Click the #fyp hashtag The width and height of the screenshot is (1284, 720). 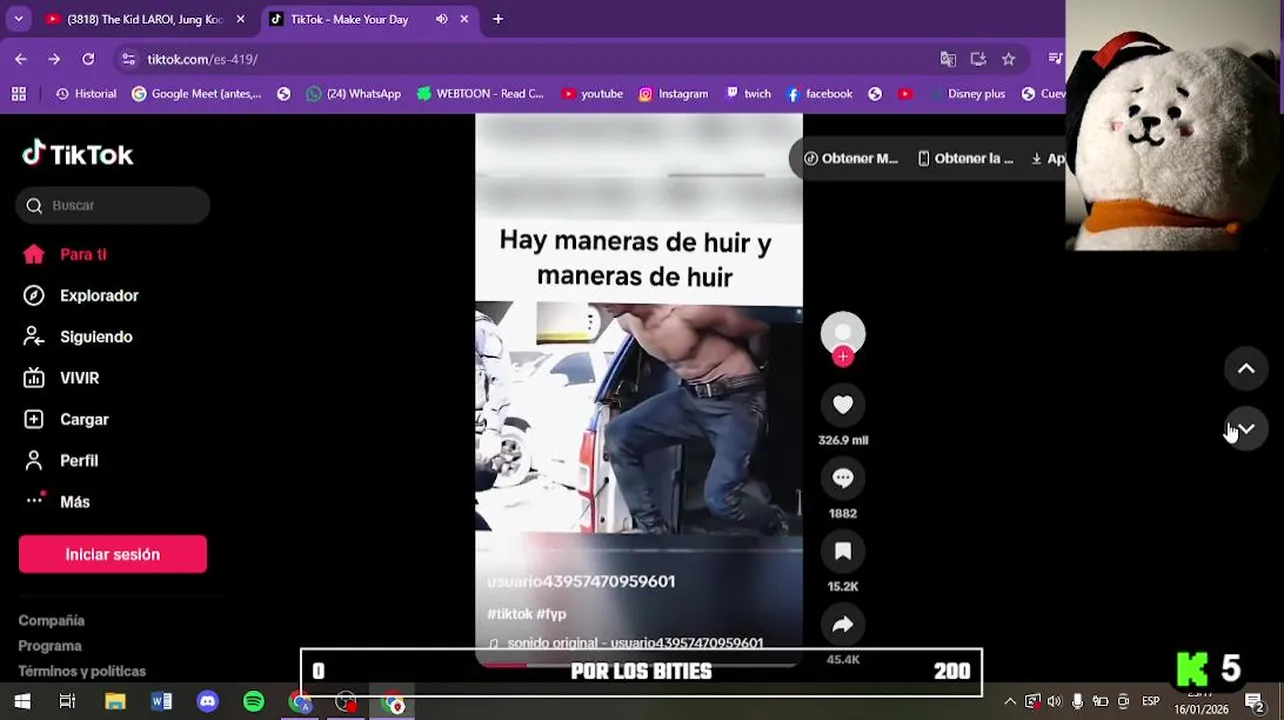(551, 613)
